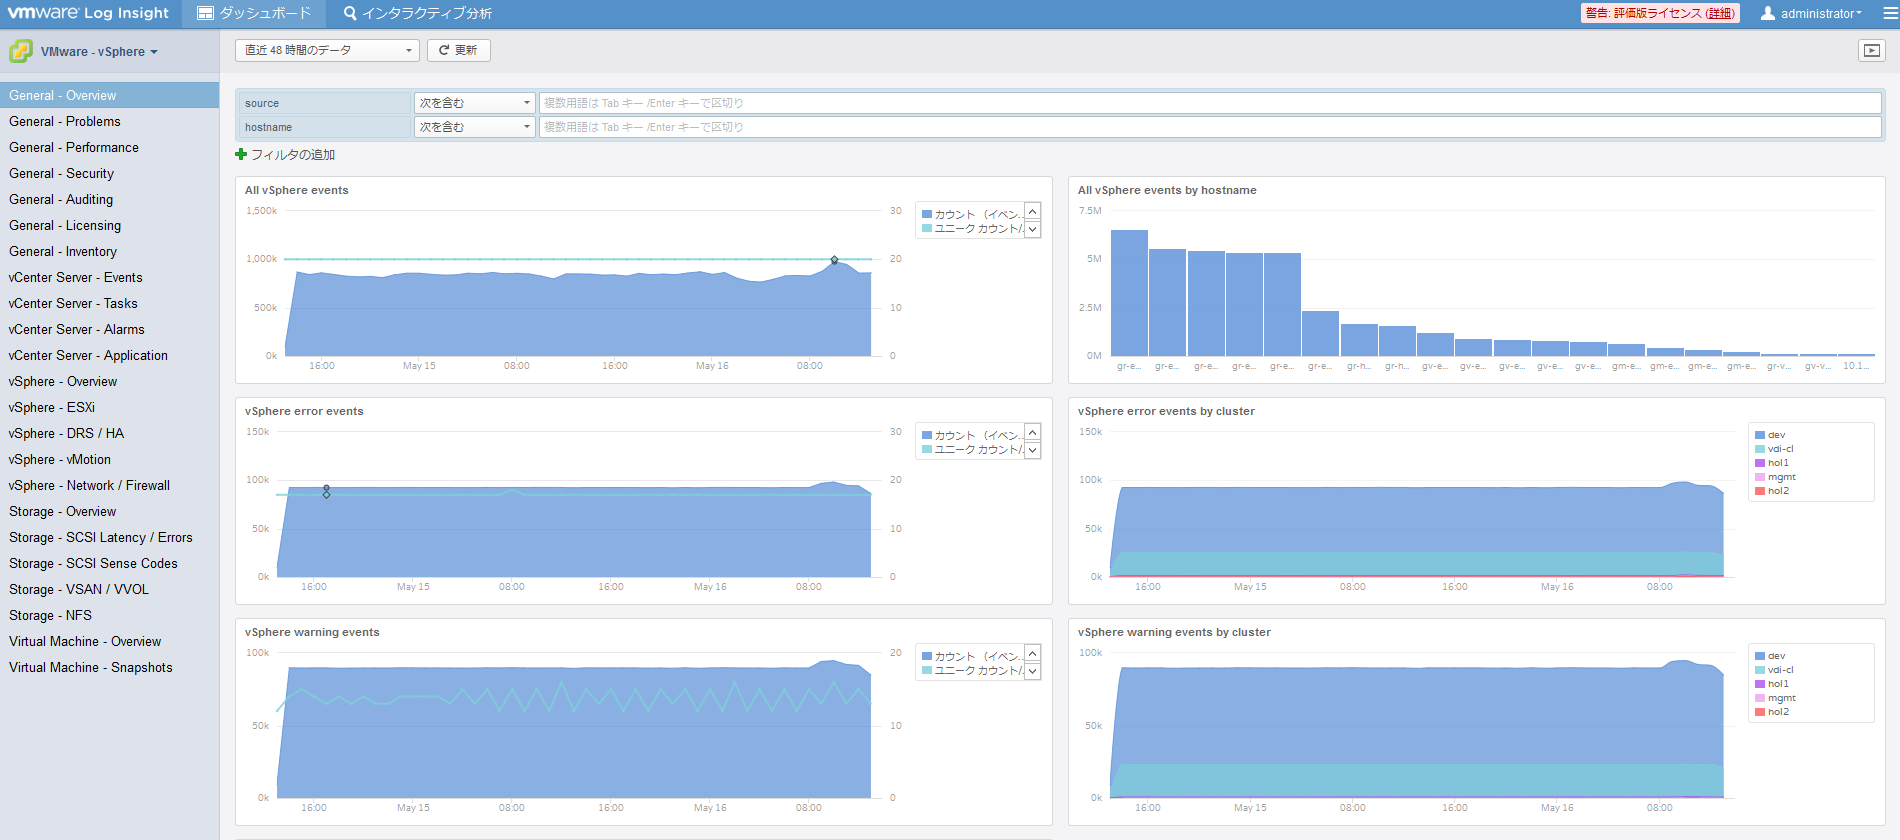The height and width of the screenshot is (840, 1900).
Task: Click the refresh (更新) button
Action: pos(459,50)
